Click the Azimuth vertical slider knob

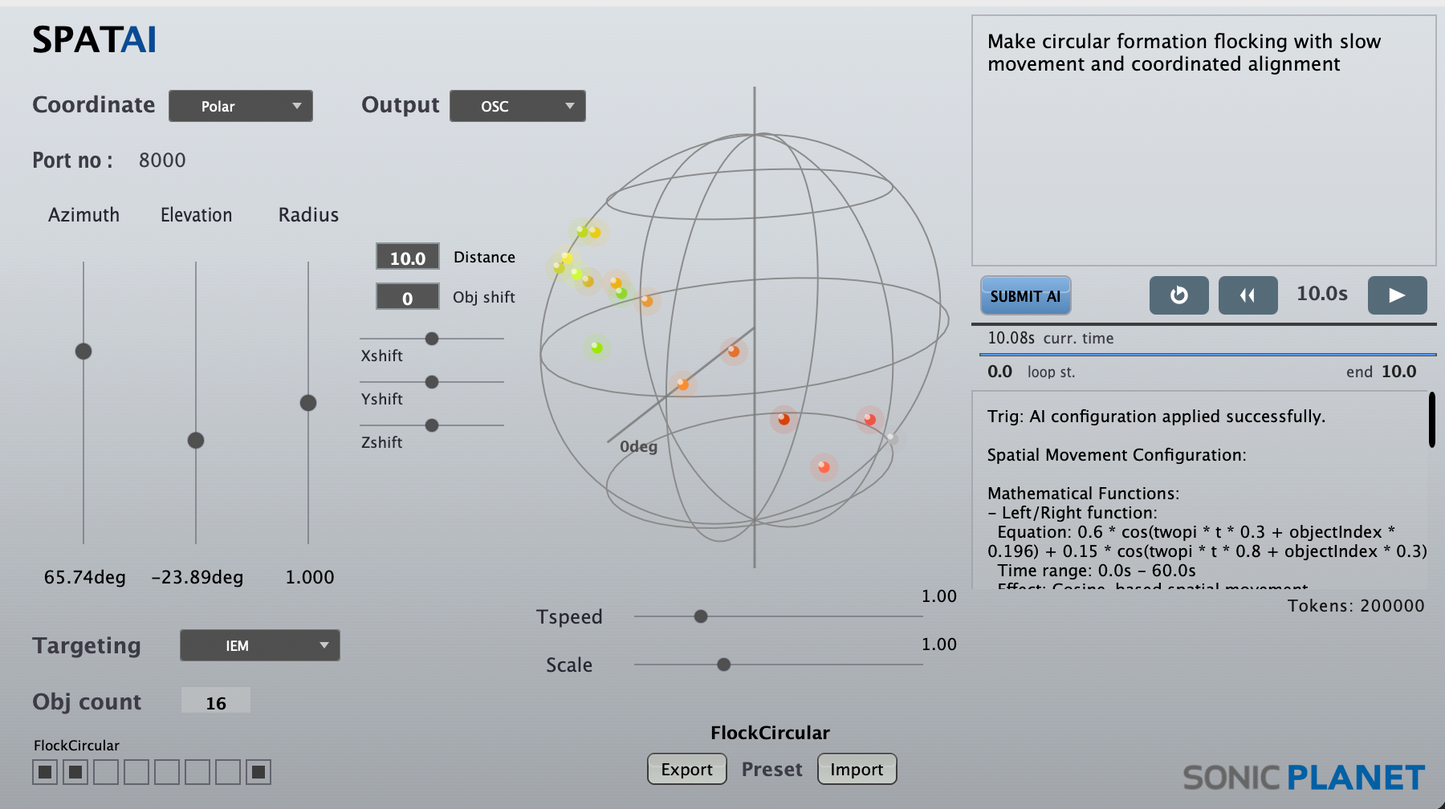point(83,351)
